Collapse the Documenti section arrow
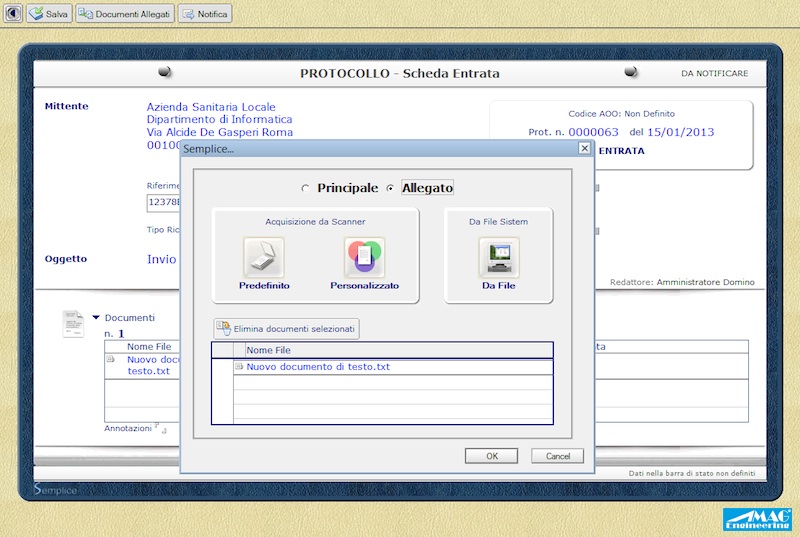Screen dimensions: 800x537 (96, 318)
